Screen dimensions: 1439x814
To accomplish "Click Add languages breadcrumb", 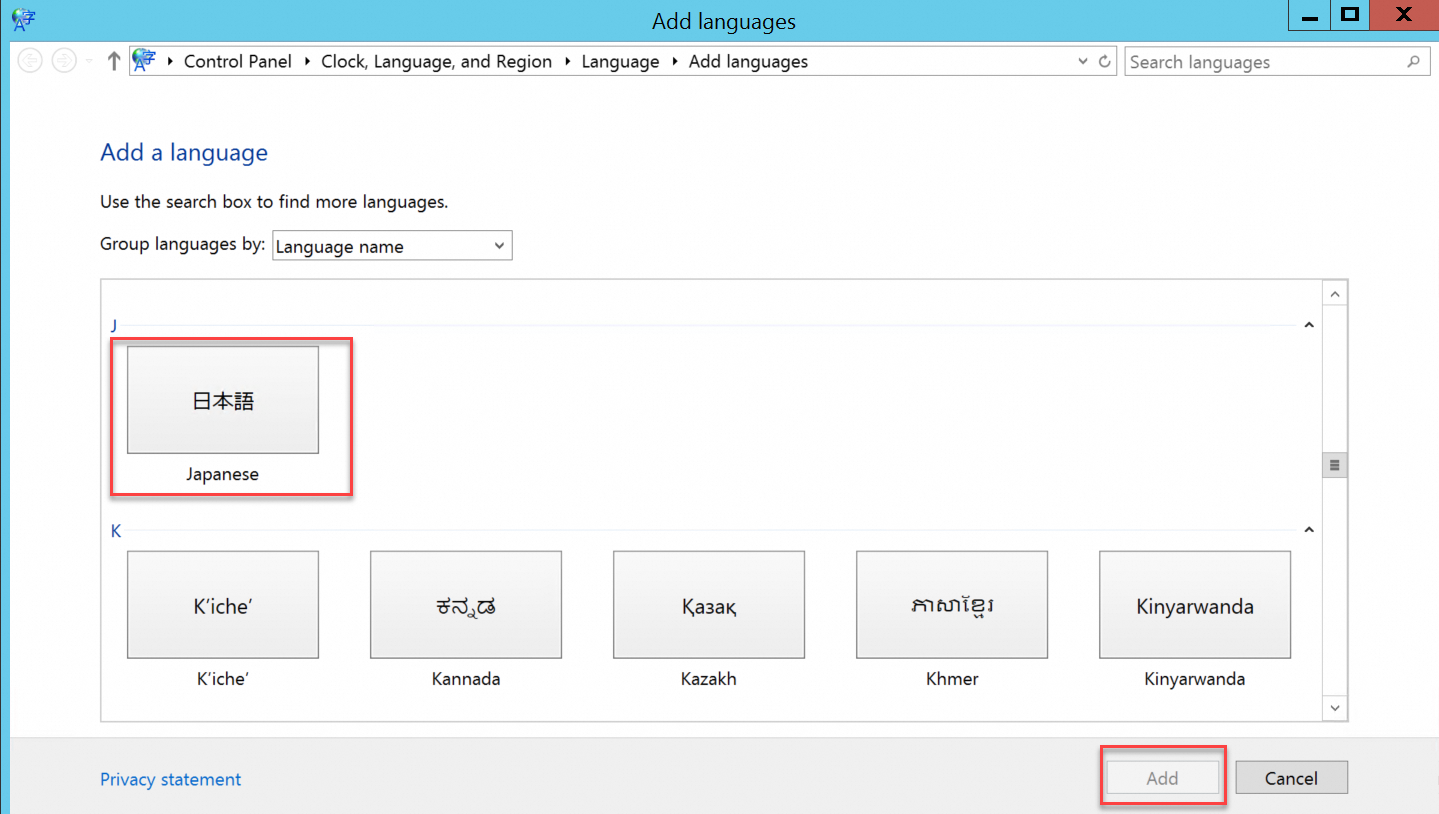I will tap(748, 61).
